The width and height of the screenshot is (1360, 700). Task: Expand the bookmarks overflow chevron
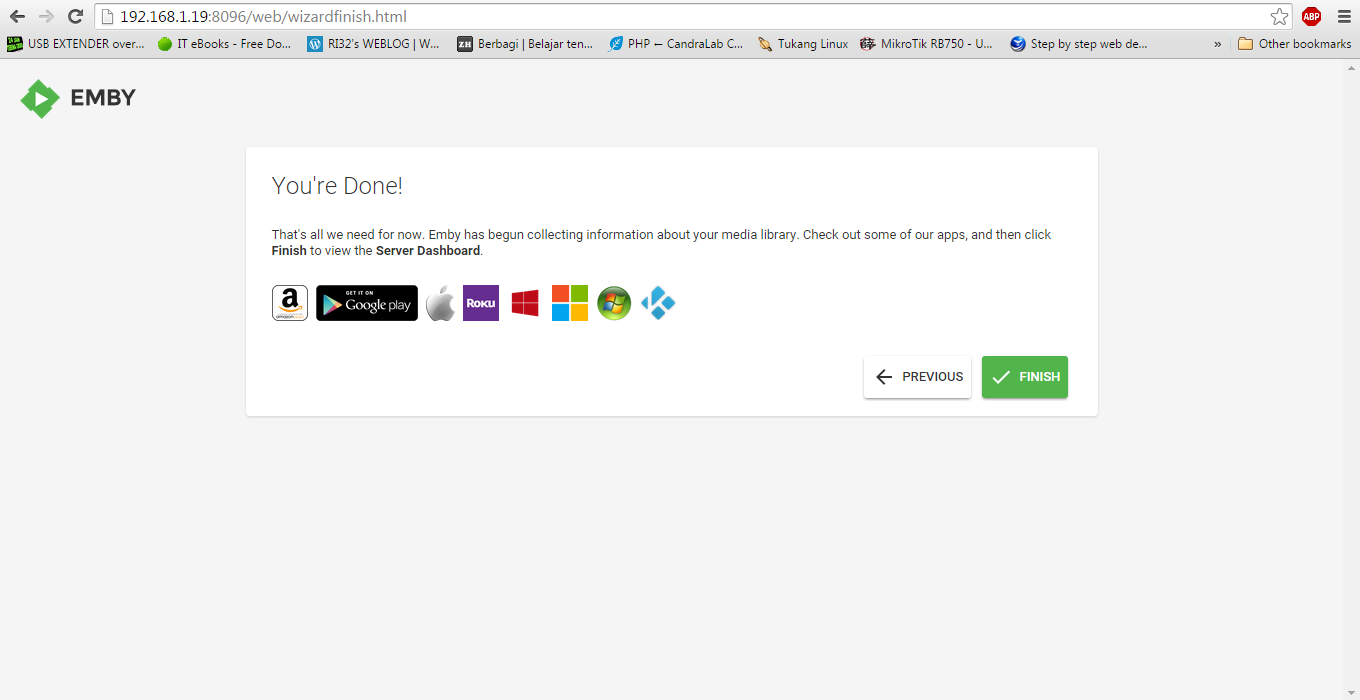(1217, 44)
